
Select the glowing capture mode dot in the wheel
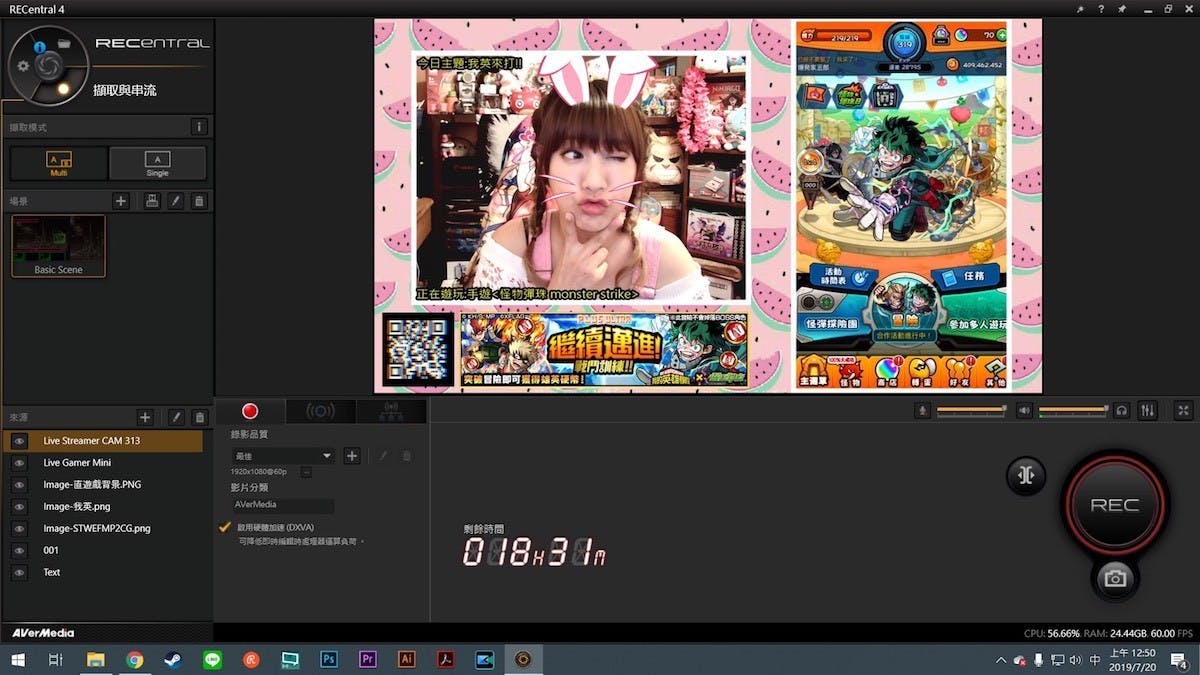62,89
